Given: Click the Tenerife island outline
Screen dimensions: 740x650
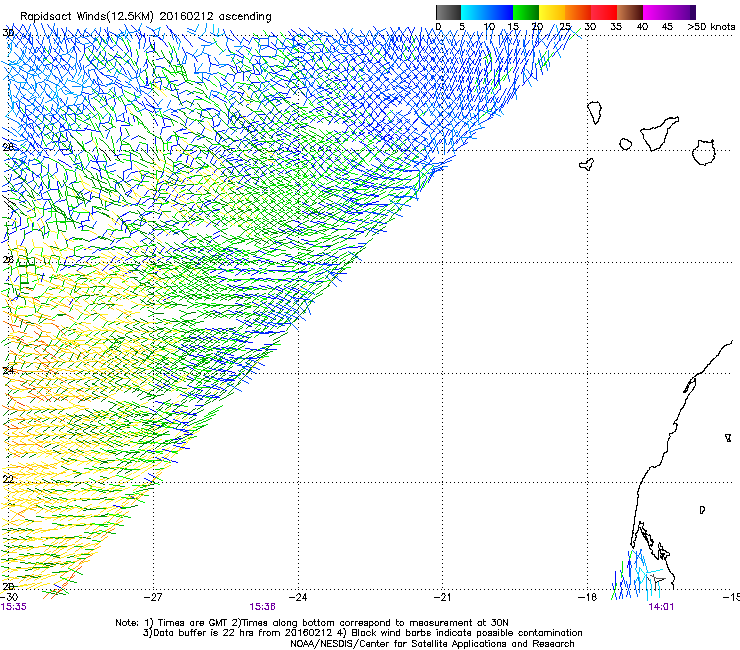Looking at the screenshot, I should click(659, 133).
